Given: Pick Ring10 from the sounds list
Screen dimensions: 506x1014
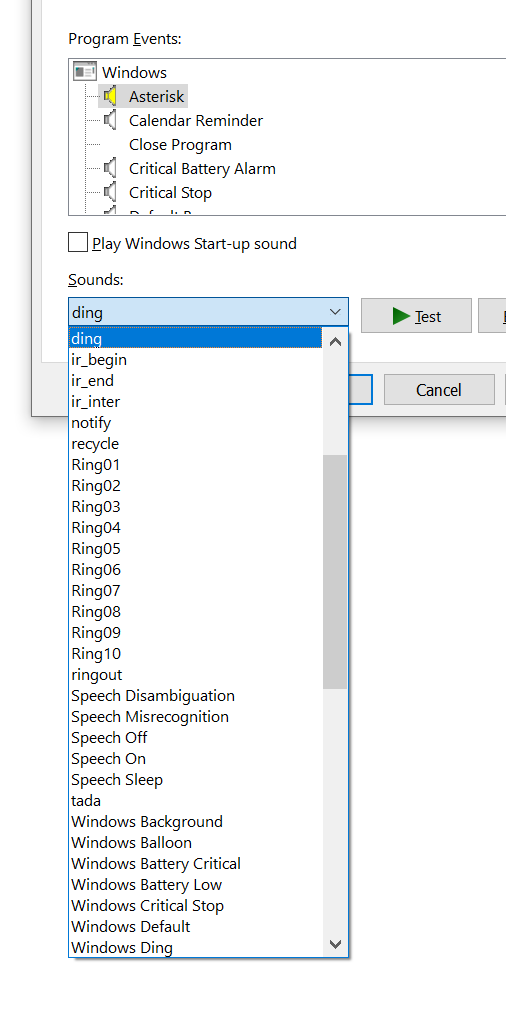Looking at the screenshot, I should 195,654.
